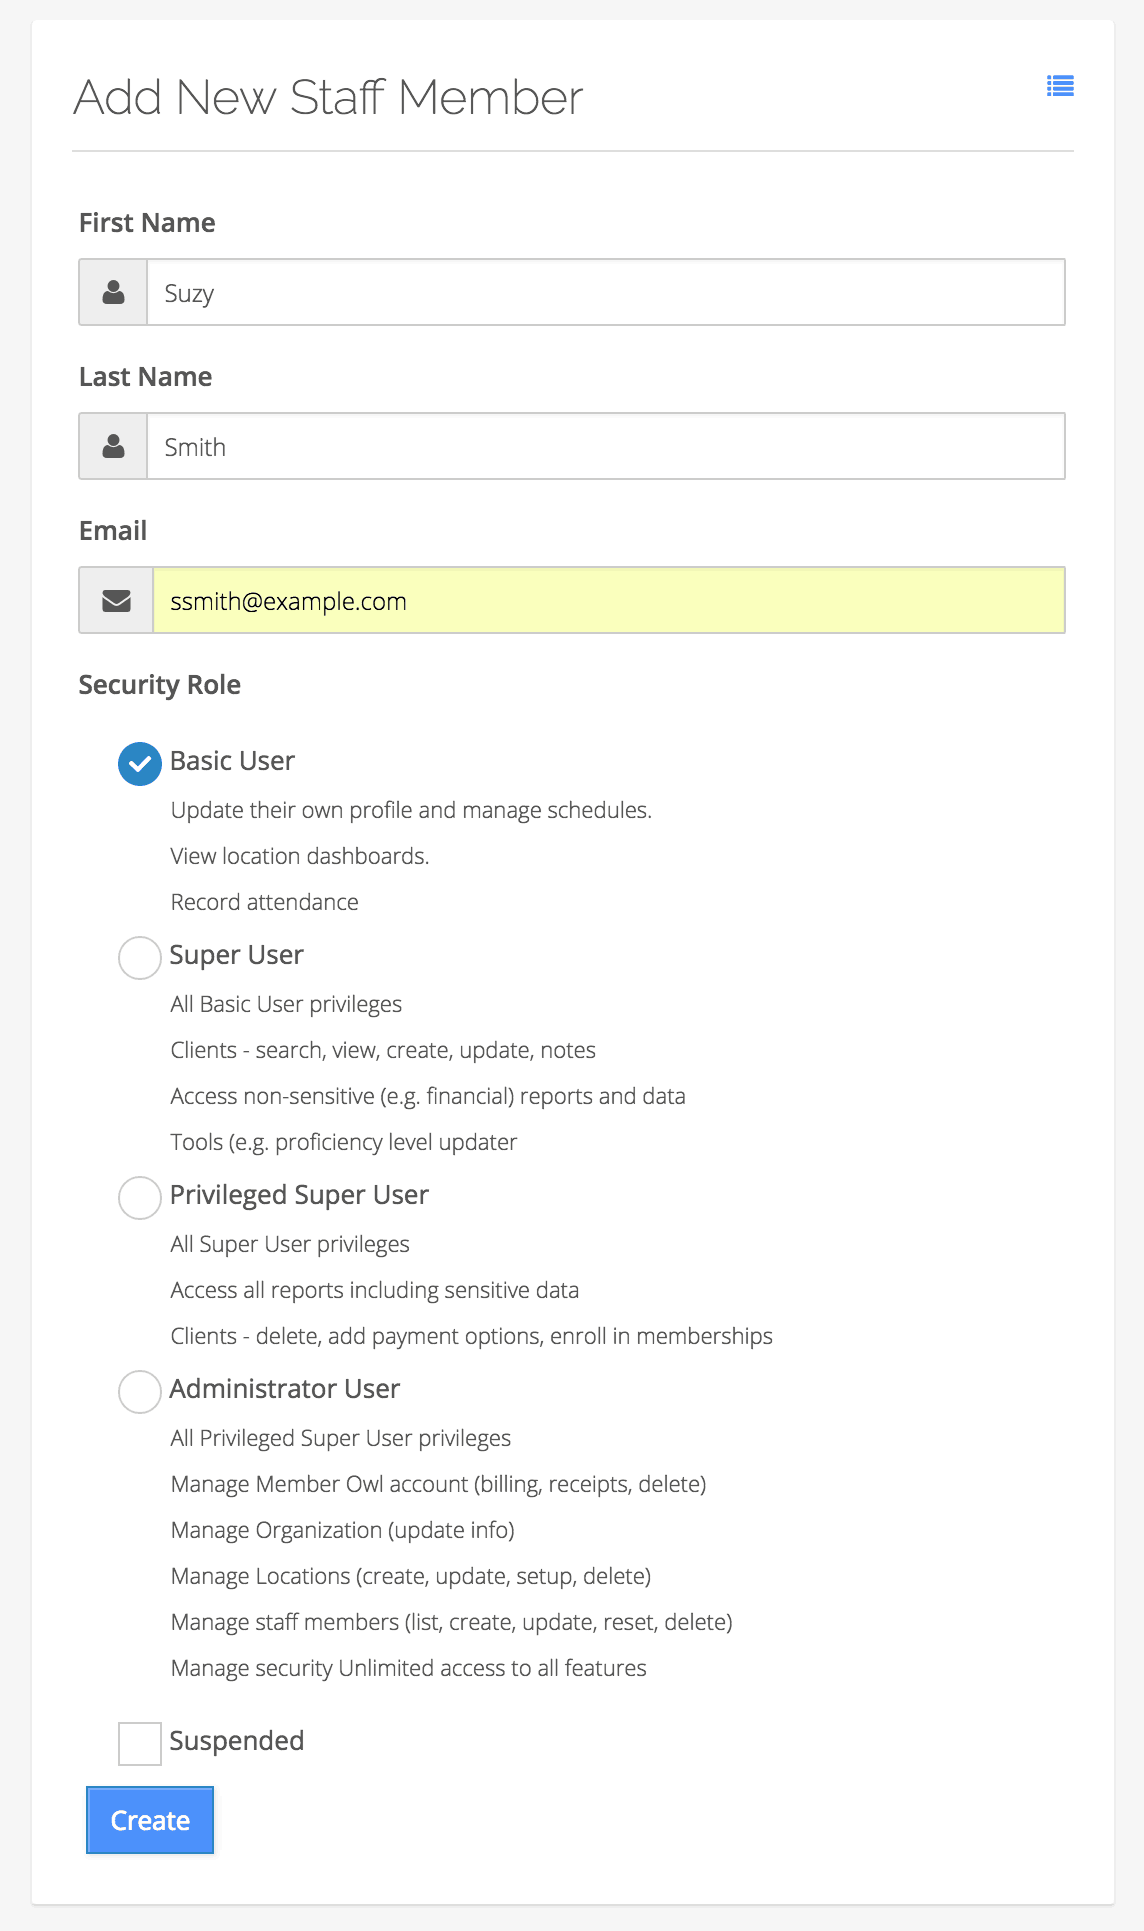The width and height of the screenshot is (1144, 1931).
Task: Focus the First Name field containing Suzy
Action: pos(606,292)
